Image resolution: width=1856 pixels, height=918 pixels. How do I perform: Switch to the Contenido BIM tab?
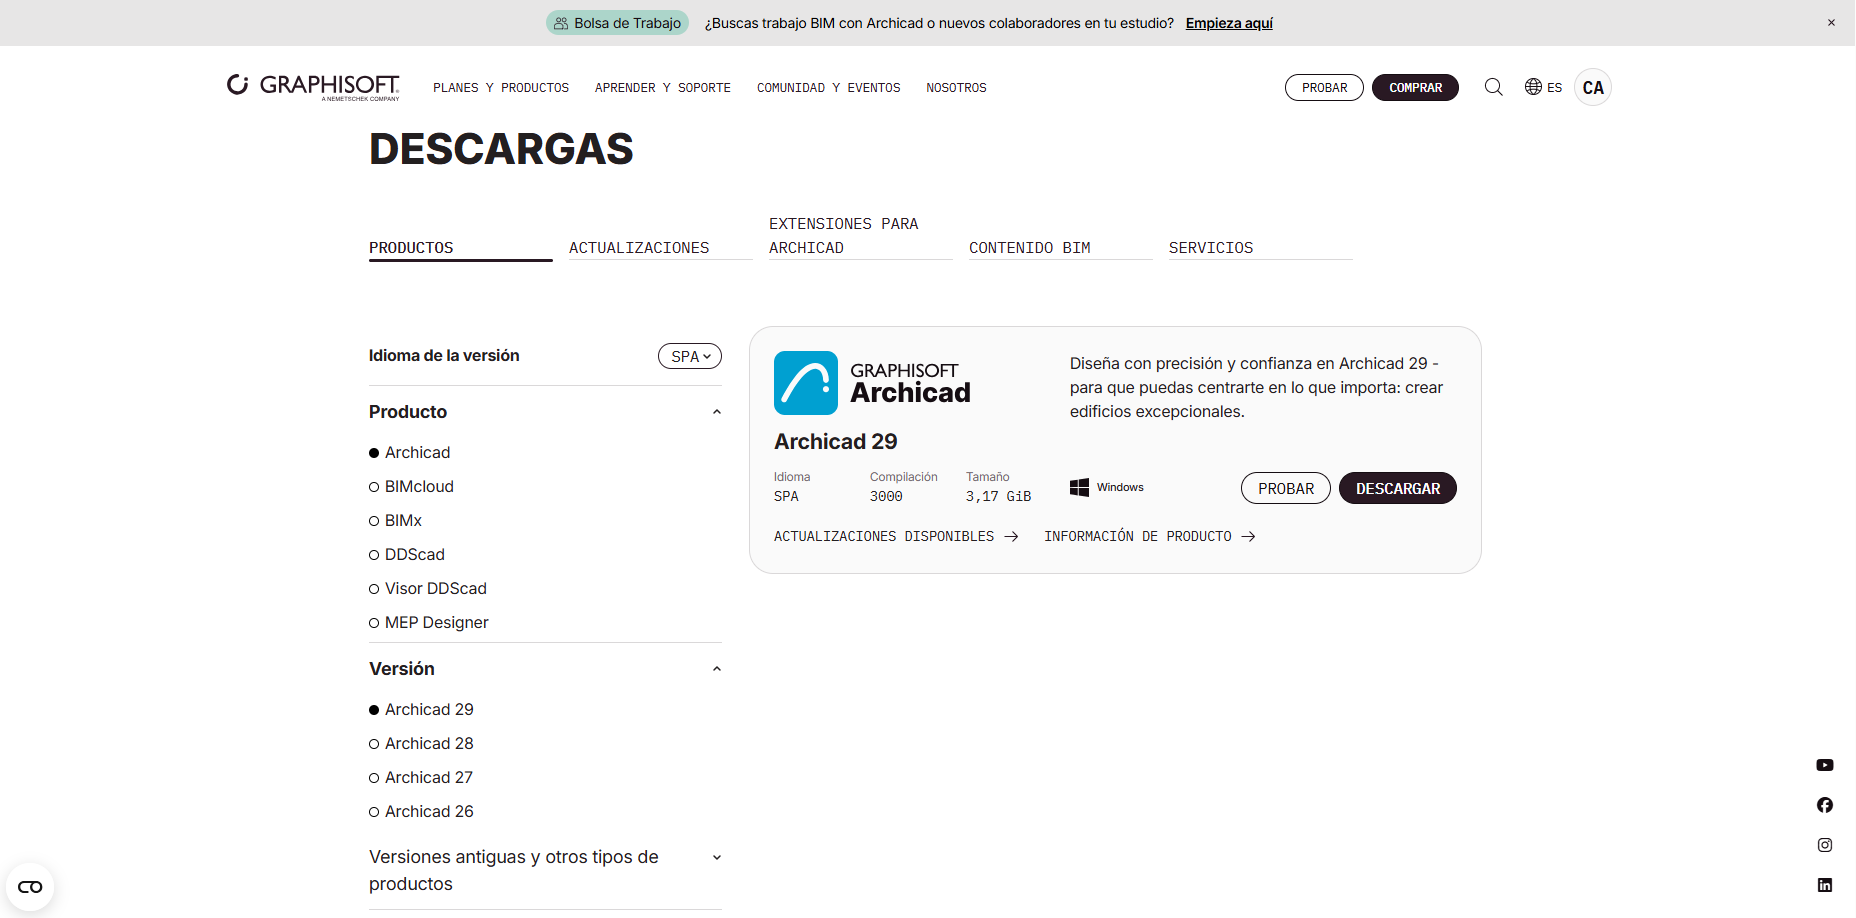(x=1061, y=248)
